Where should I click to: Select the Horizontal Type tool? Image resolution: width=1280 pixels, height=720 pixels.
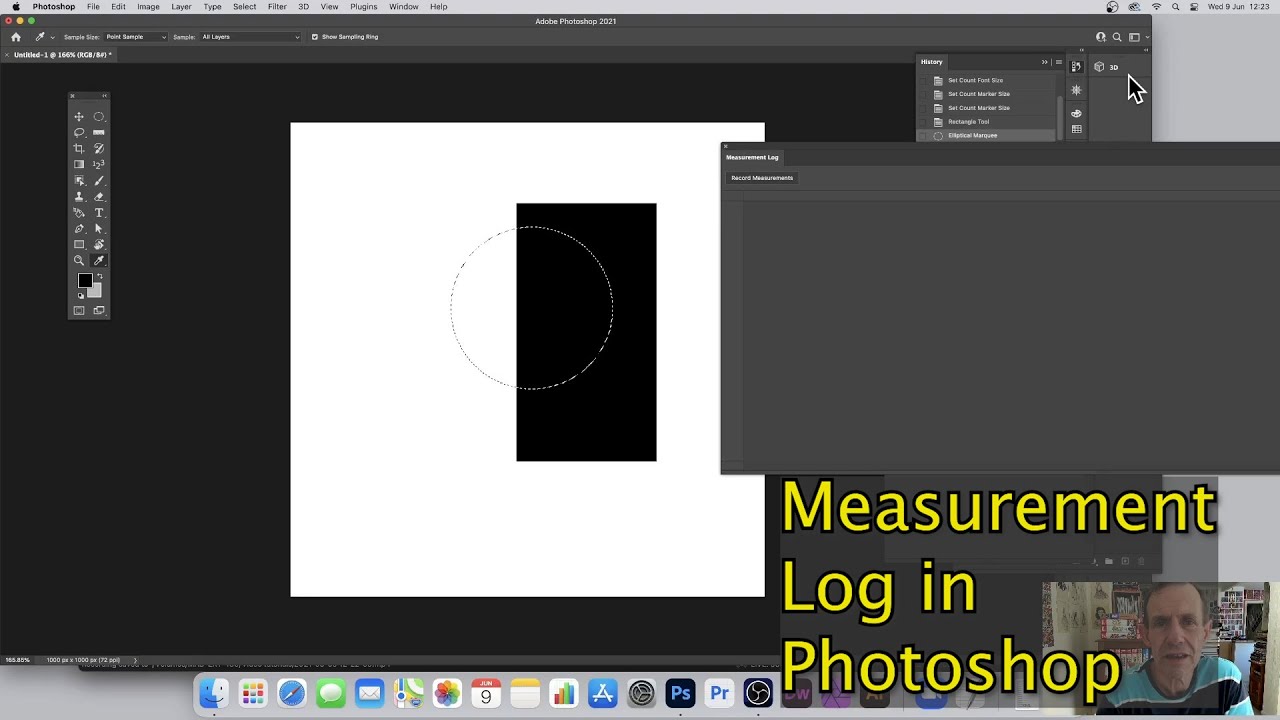tap(99, 213)
